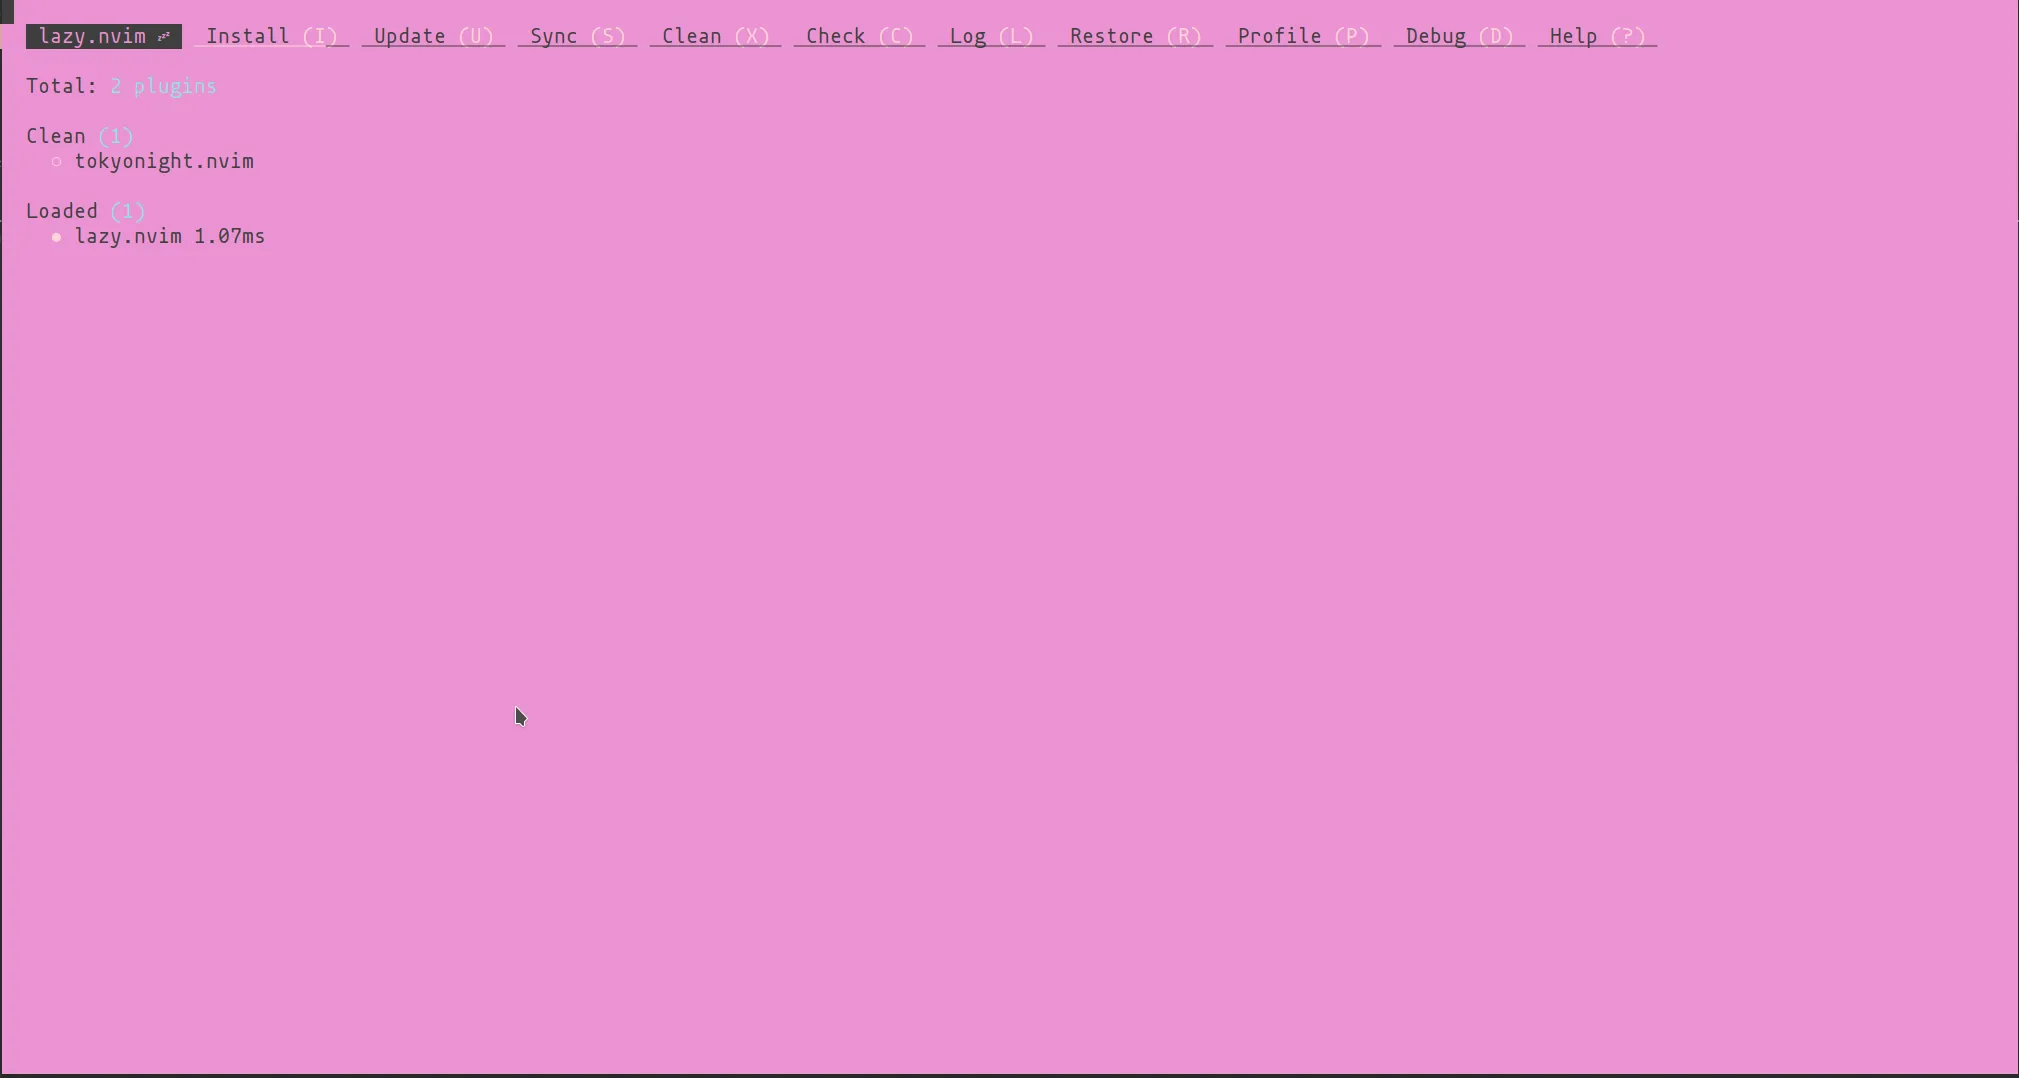Click the 1.07ms load time text
Screen dimensions: 2019x1078
229,237
